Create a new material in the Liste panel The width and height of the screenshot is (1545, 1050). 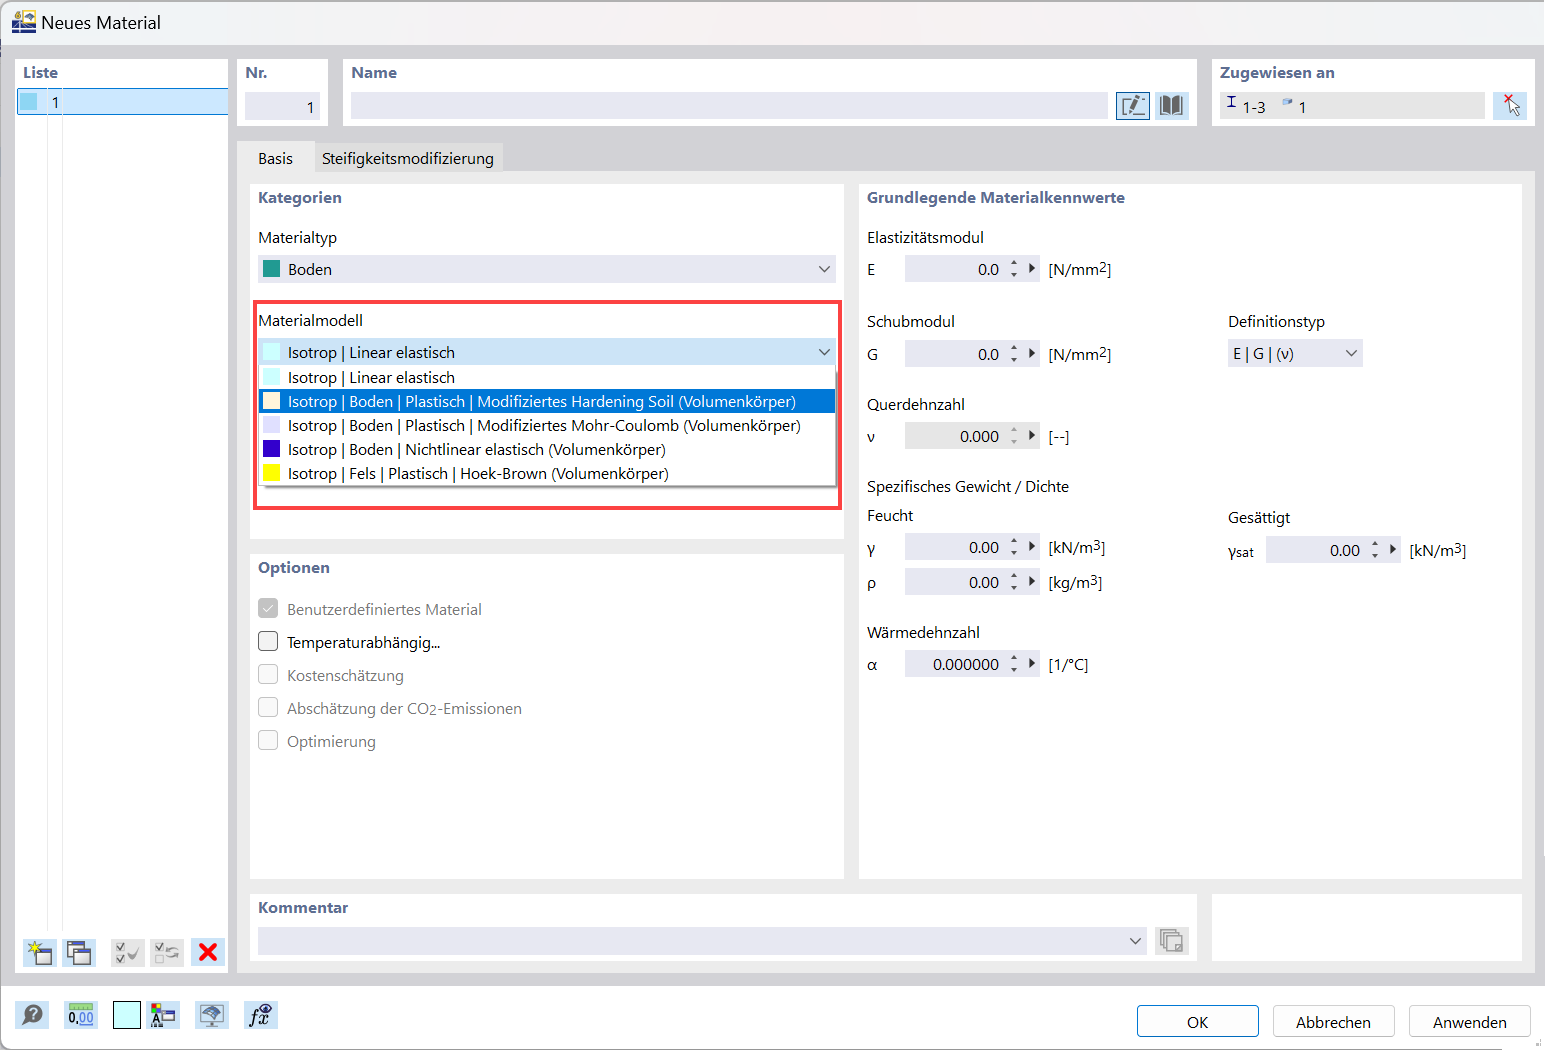pyautogui.click(x=39, y=952)
